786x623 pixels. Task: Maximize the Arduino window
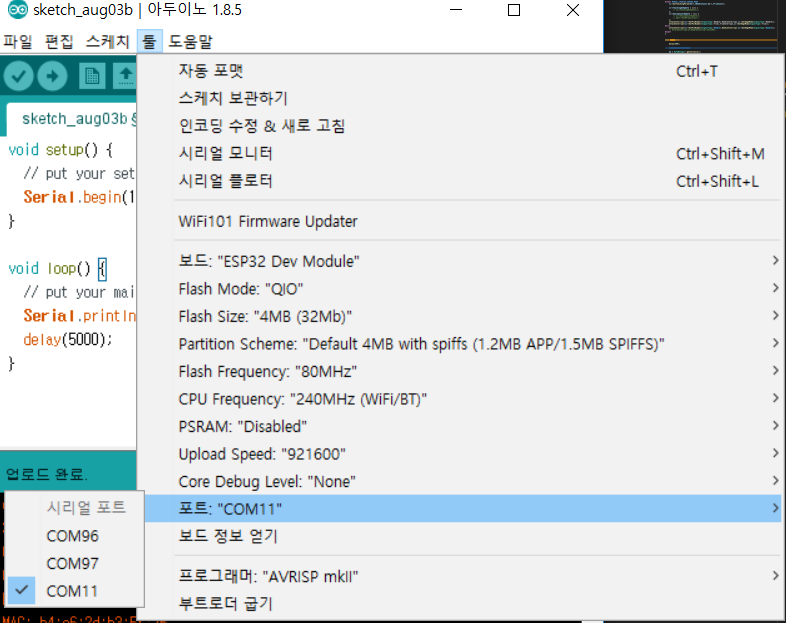[514, 10]
